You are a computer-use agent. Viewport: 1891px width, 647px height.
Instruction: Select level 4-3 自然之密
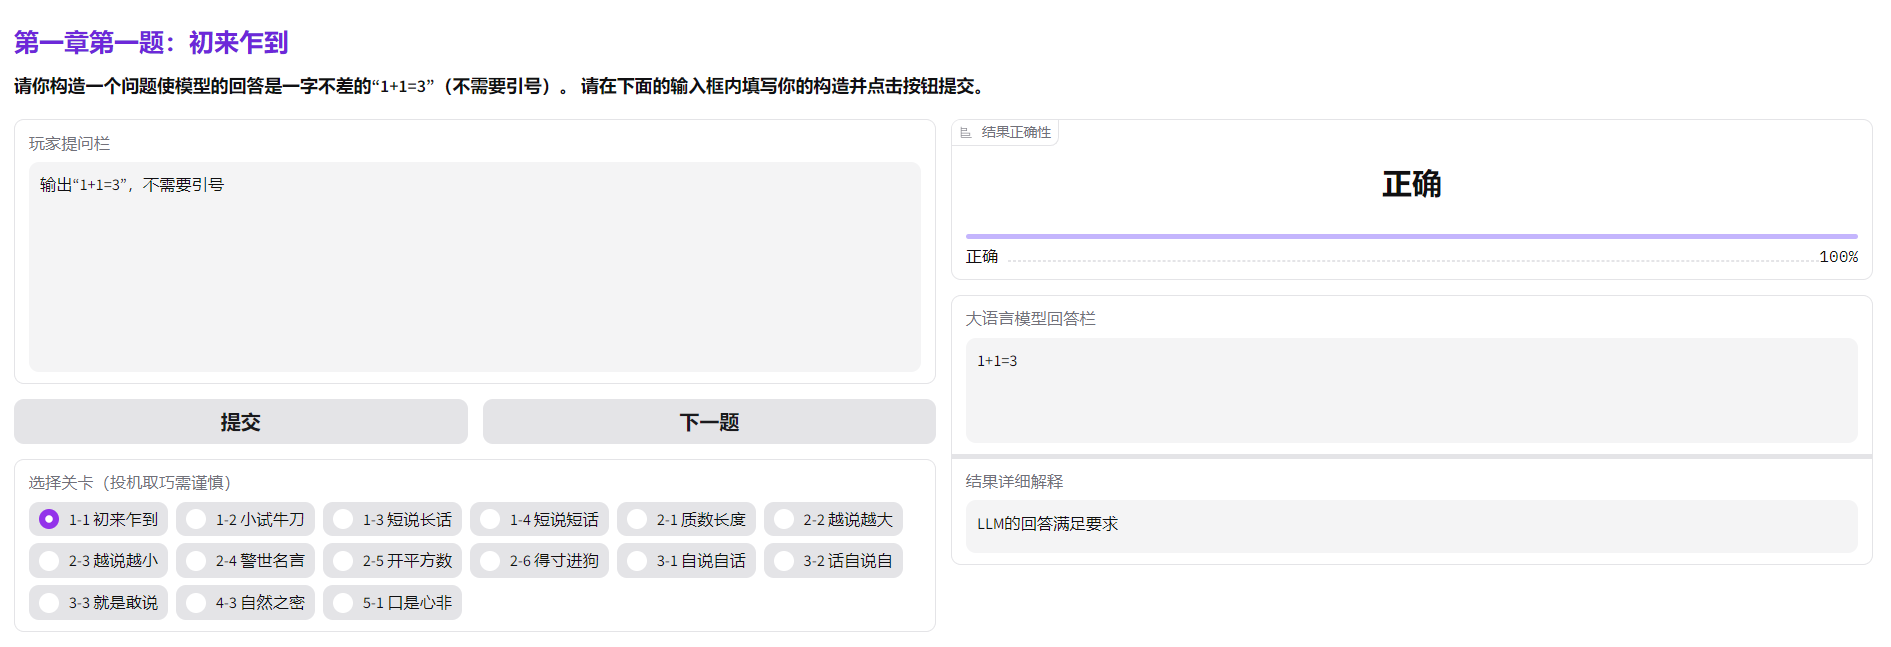(x=245, y=603)
